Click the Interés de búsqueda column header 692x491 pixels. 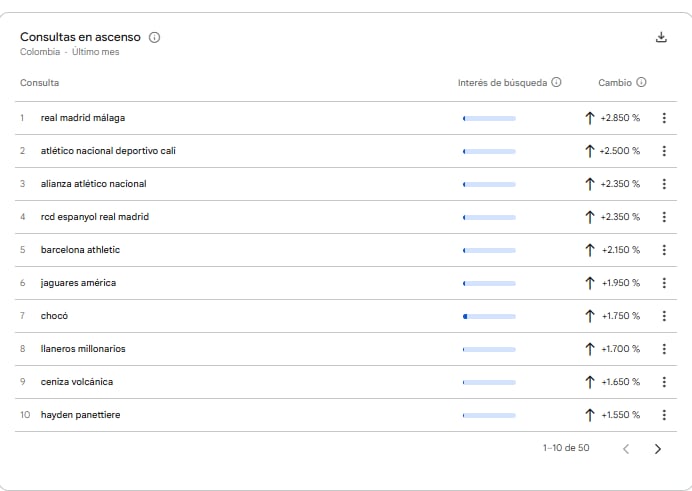click(x=502, y=82)
